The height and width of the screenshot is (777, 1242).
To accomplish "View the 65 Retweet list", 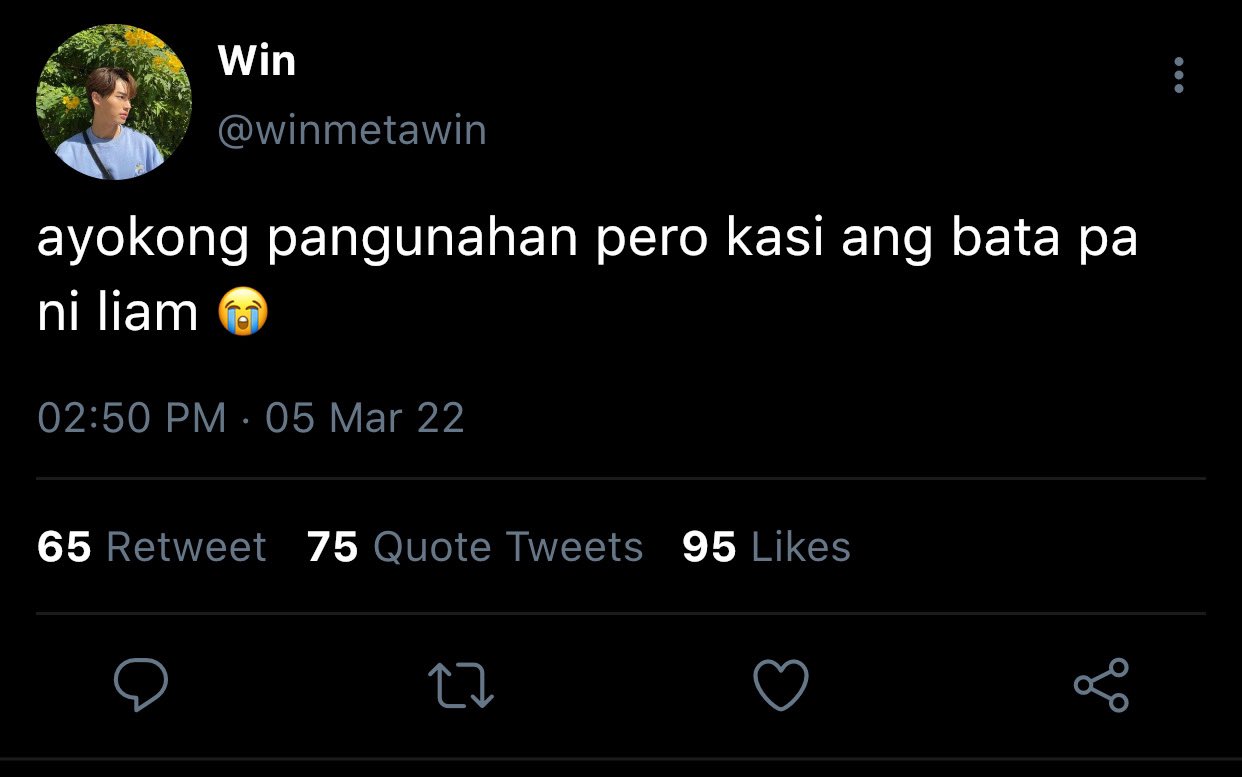I will point(152,547).
